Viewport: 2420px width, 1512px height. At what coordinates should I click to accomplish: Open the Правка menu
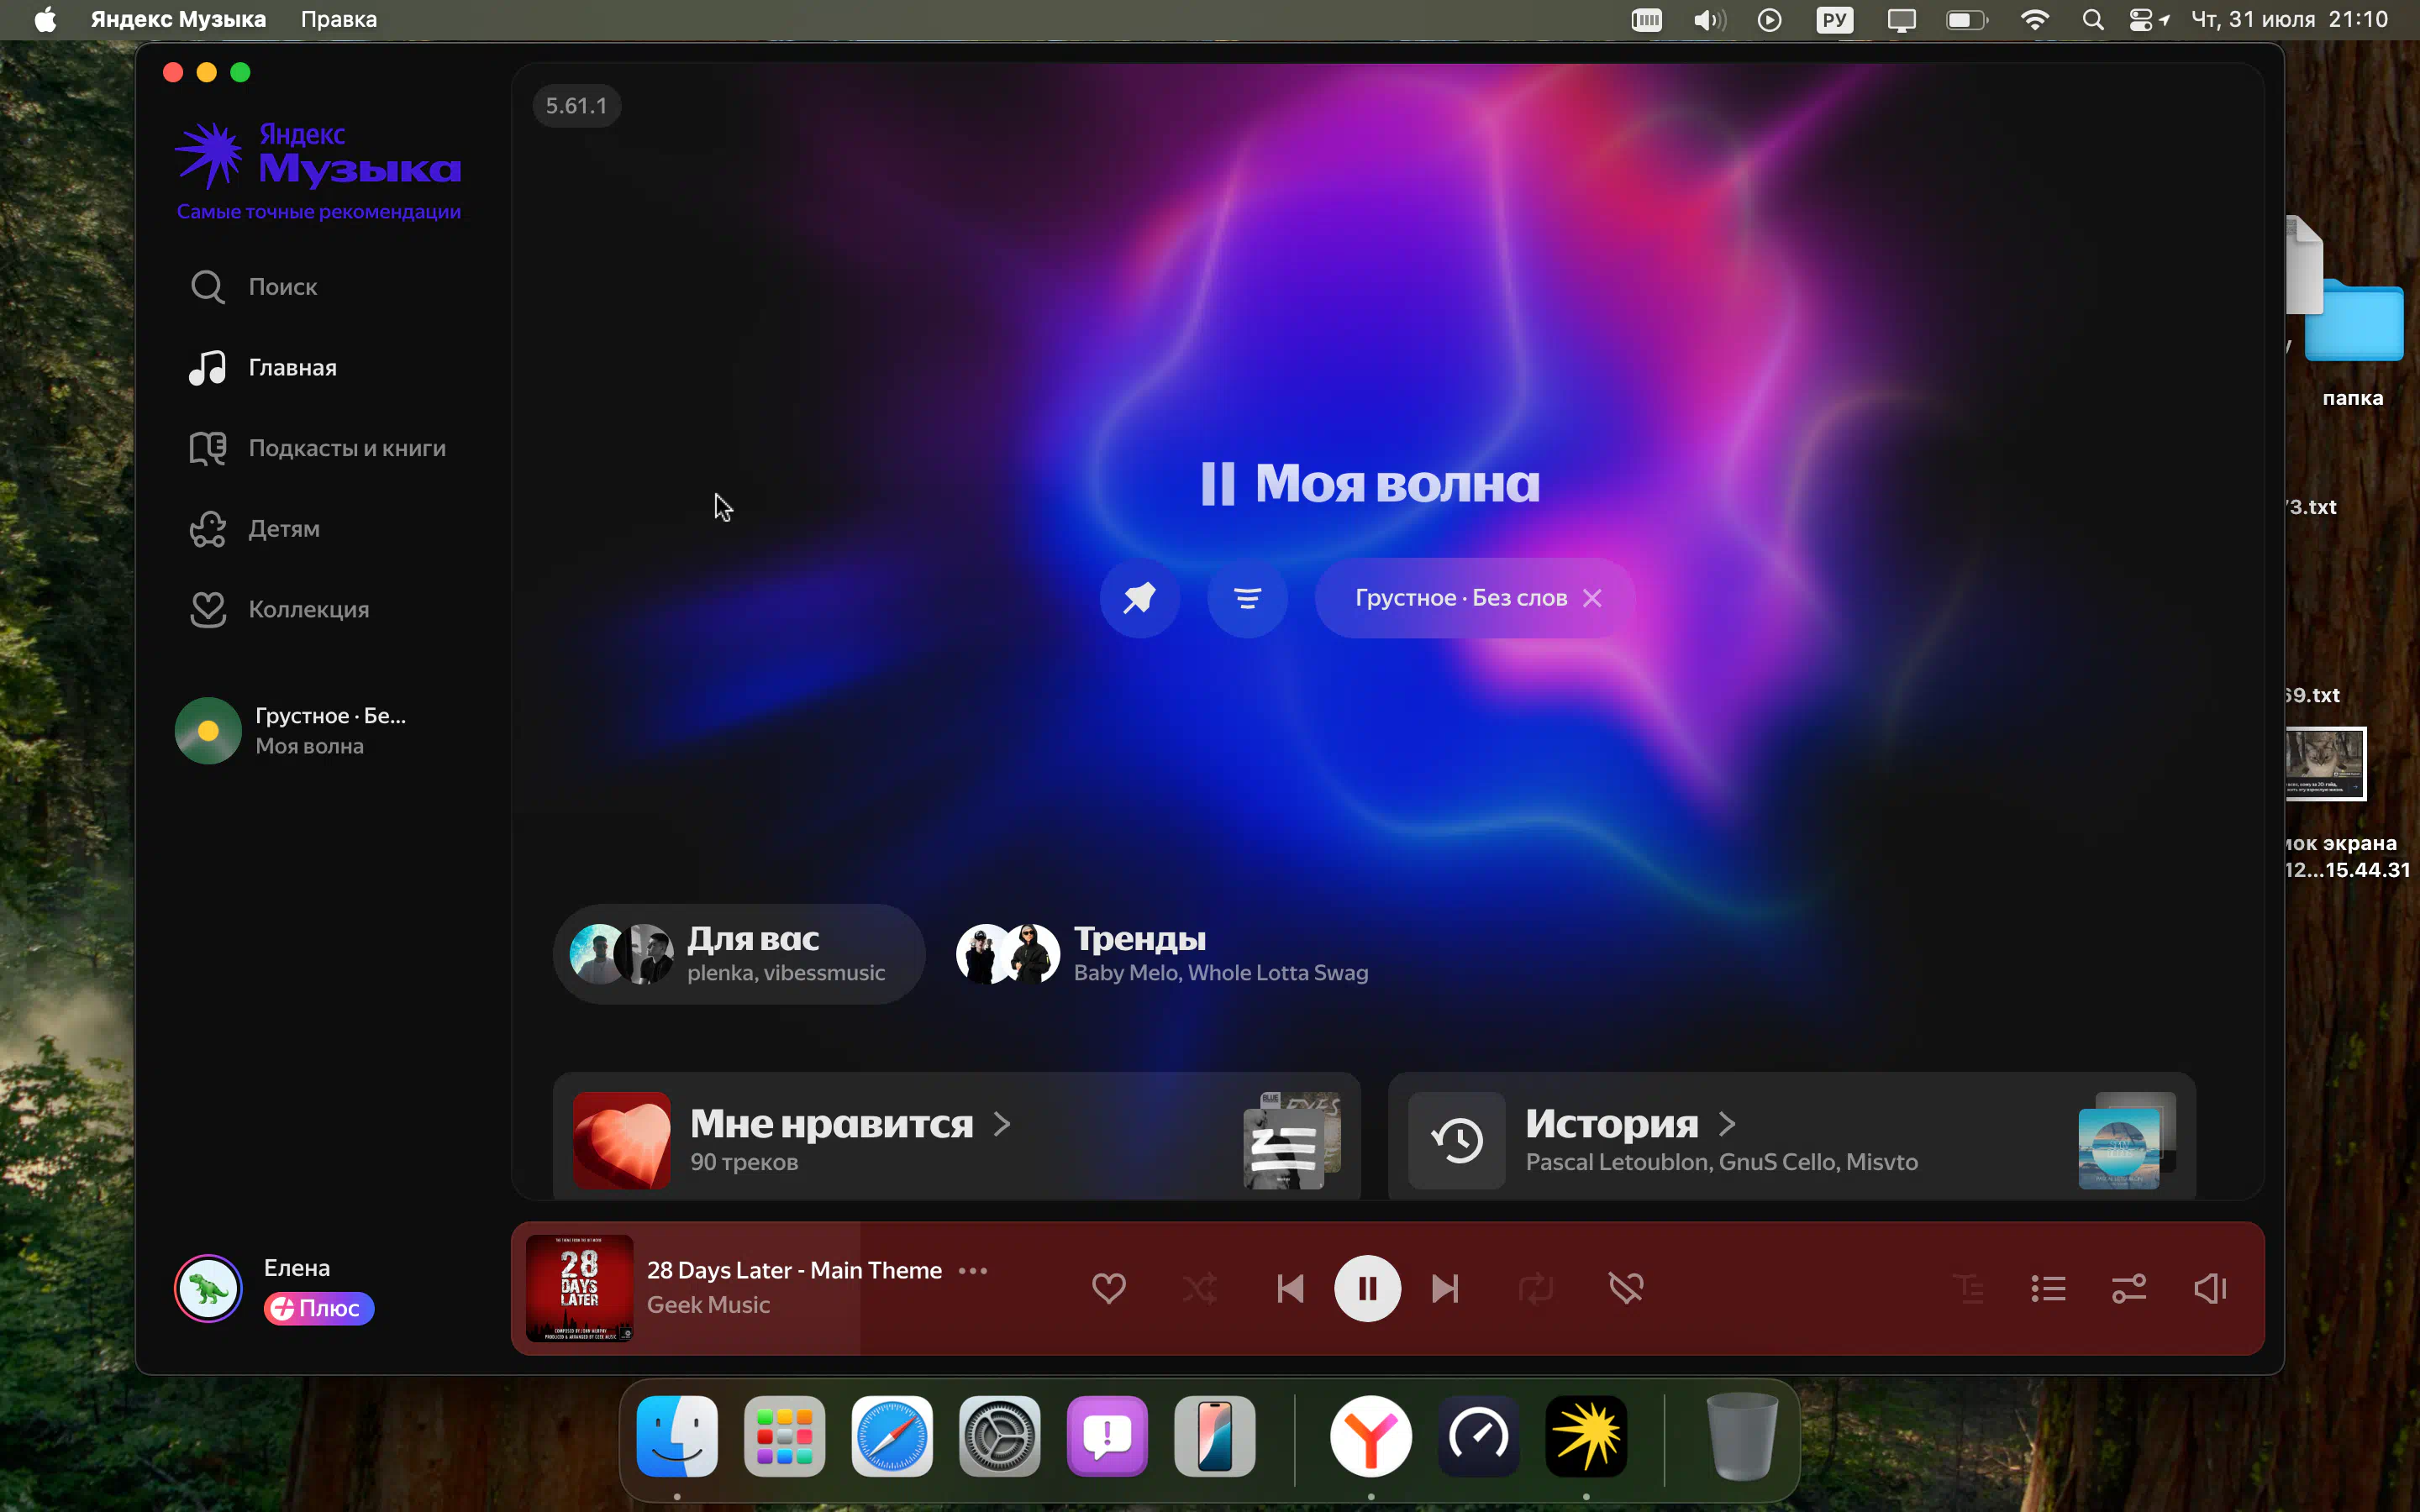[x=339, y=19]
